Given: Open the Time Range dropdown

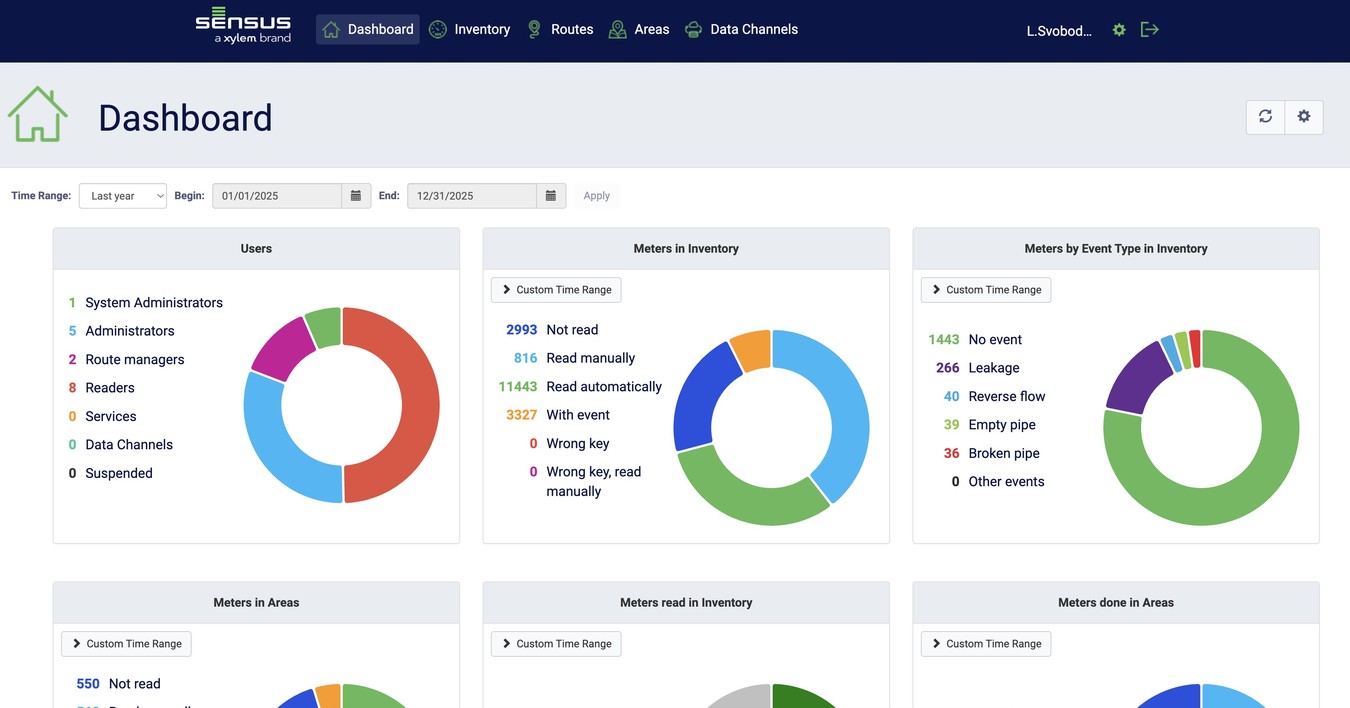Looking at the screenshot, I should pyautogui.click(x=123, y=196).
